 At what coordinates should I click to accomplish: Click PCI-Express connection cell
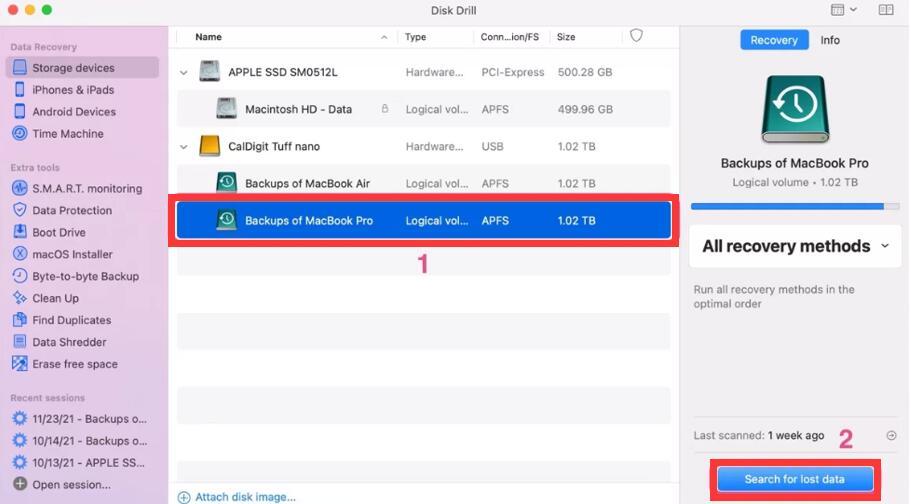click(x=512, y=72)
